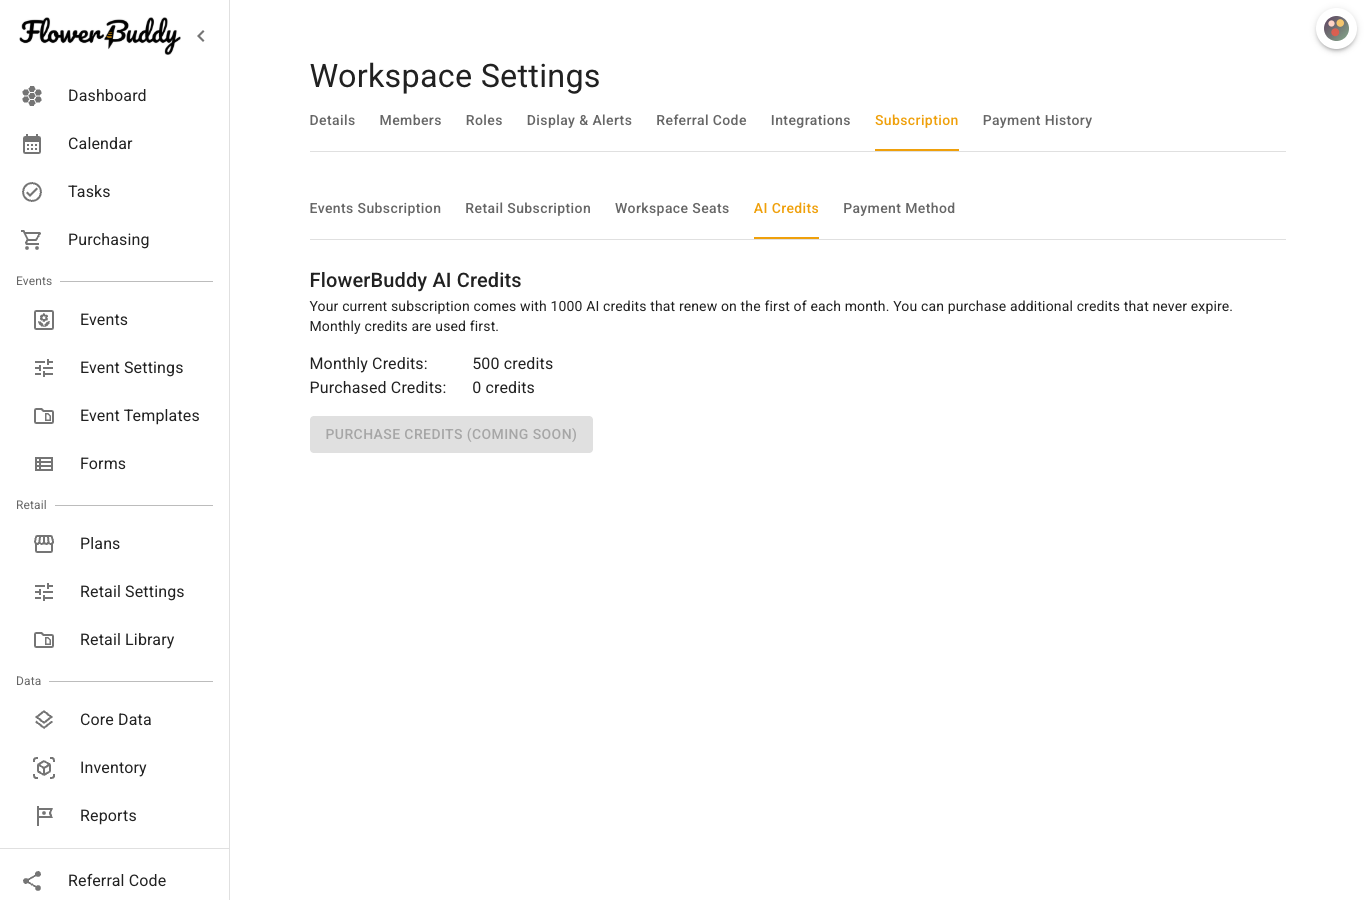Click the Plans storefront icon
The image size is (1365, 900).
click(x=44, y=544)
